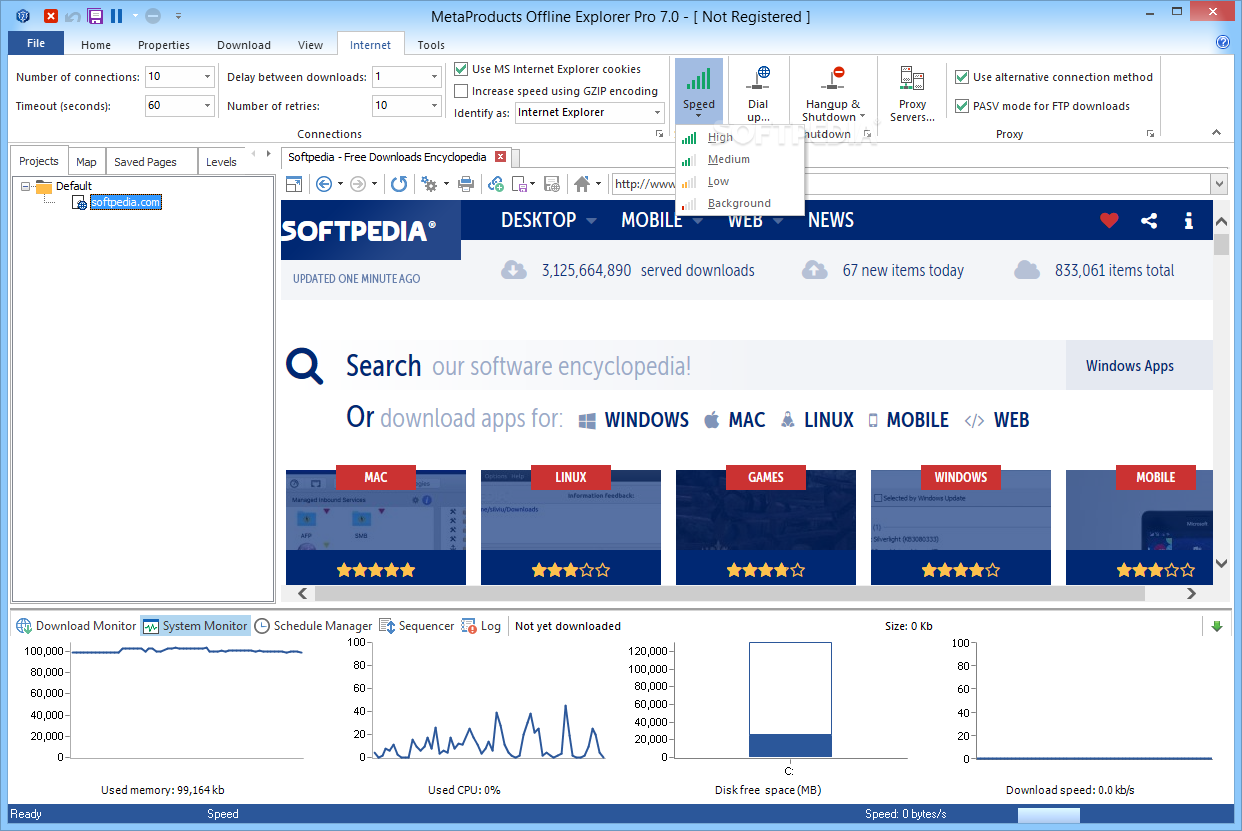Open Identify as browser dropdown
Screen dimensions: 1242x831
point(657,113)
